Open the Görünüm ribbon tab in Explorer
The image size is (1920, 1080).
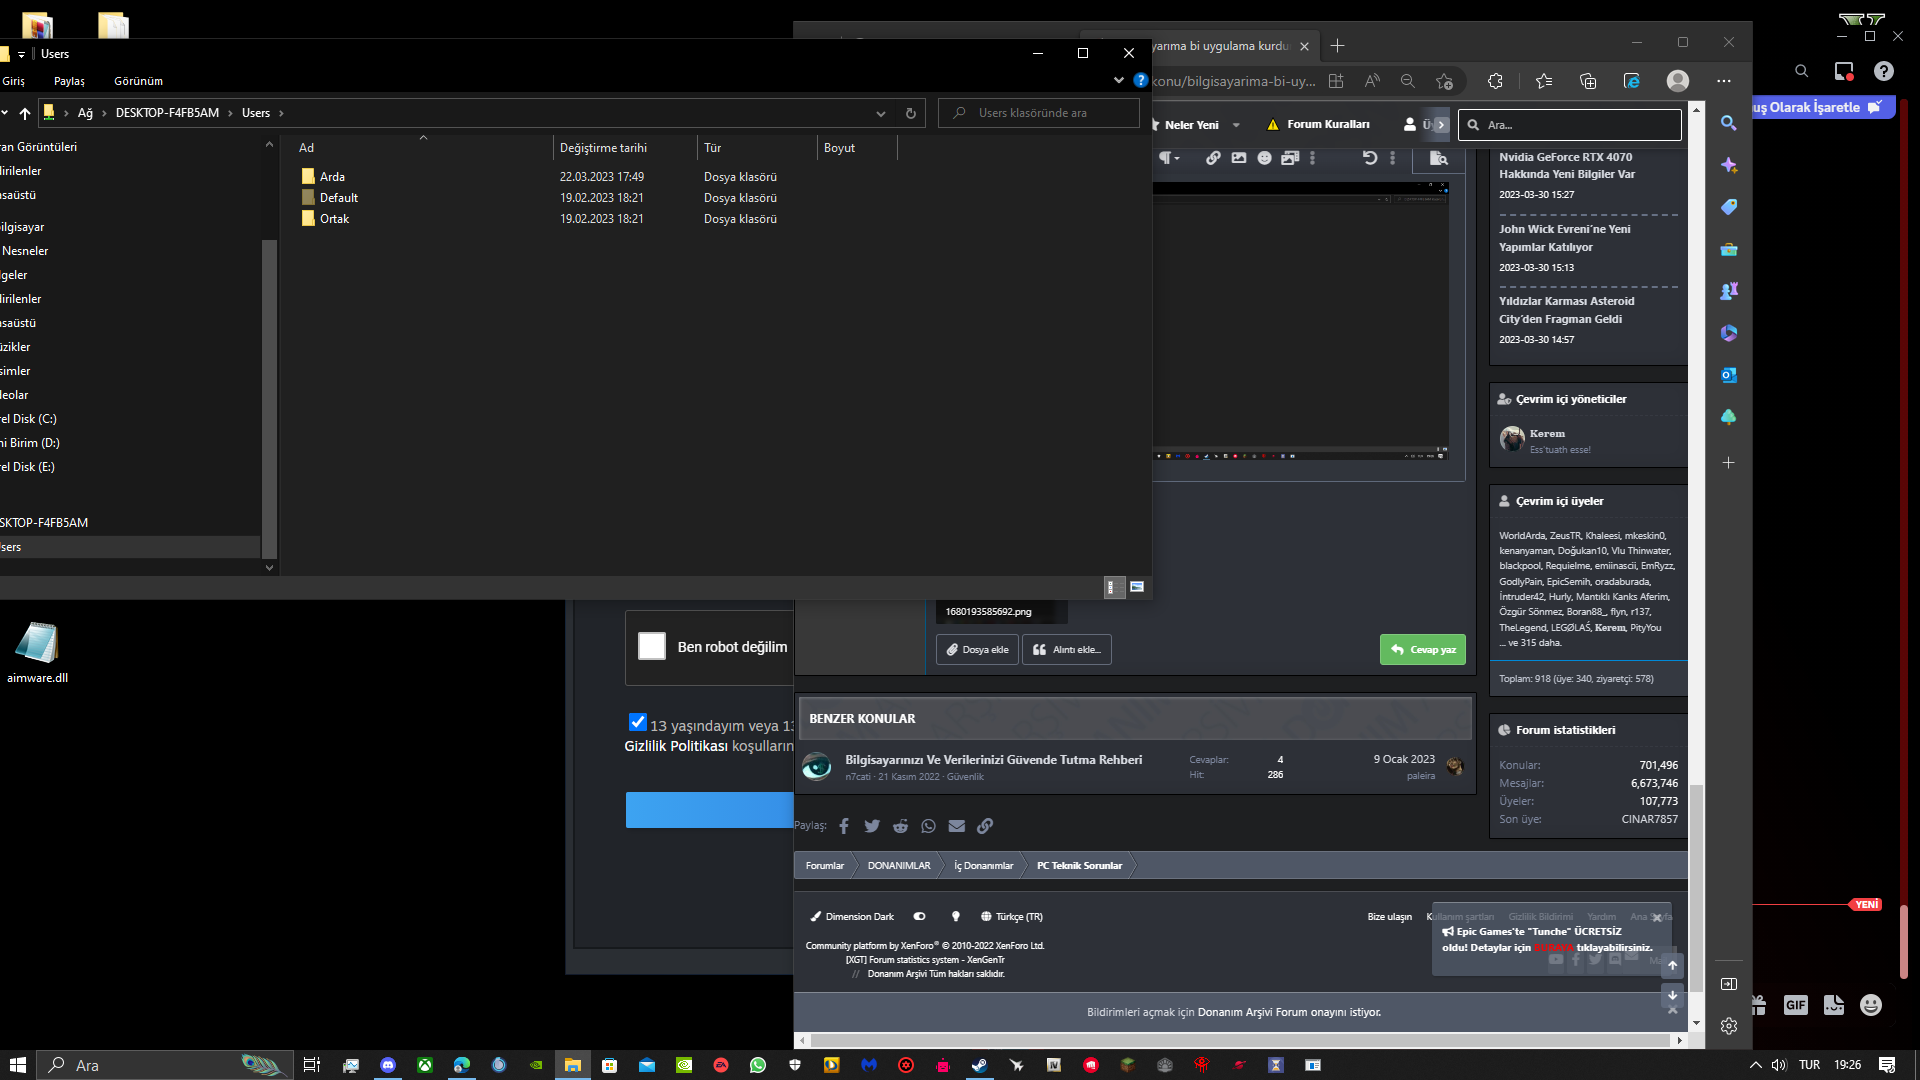pos(138,81)
